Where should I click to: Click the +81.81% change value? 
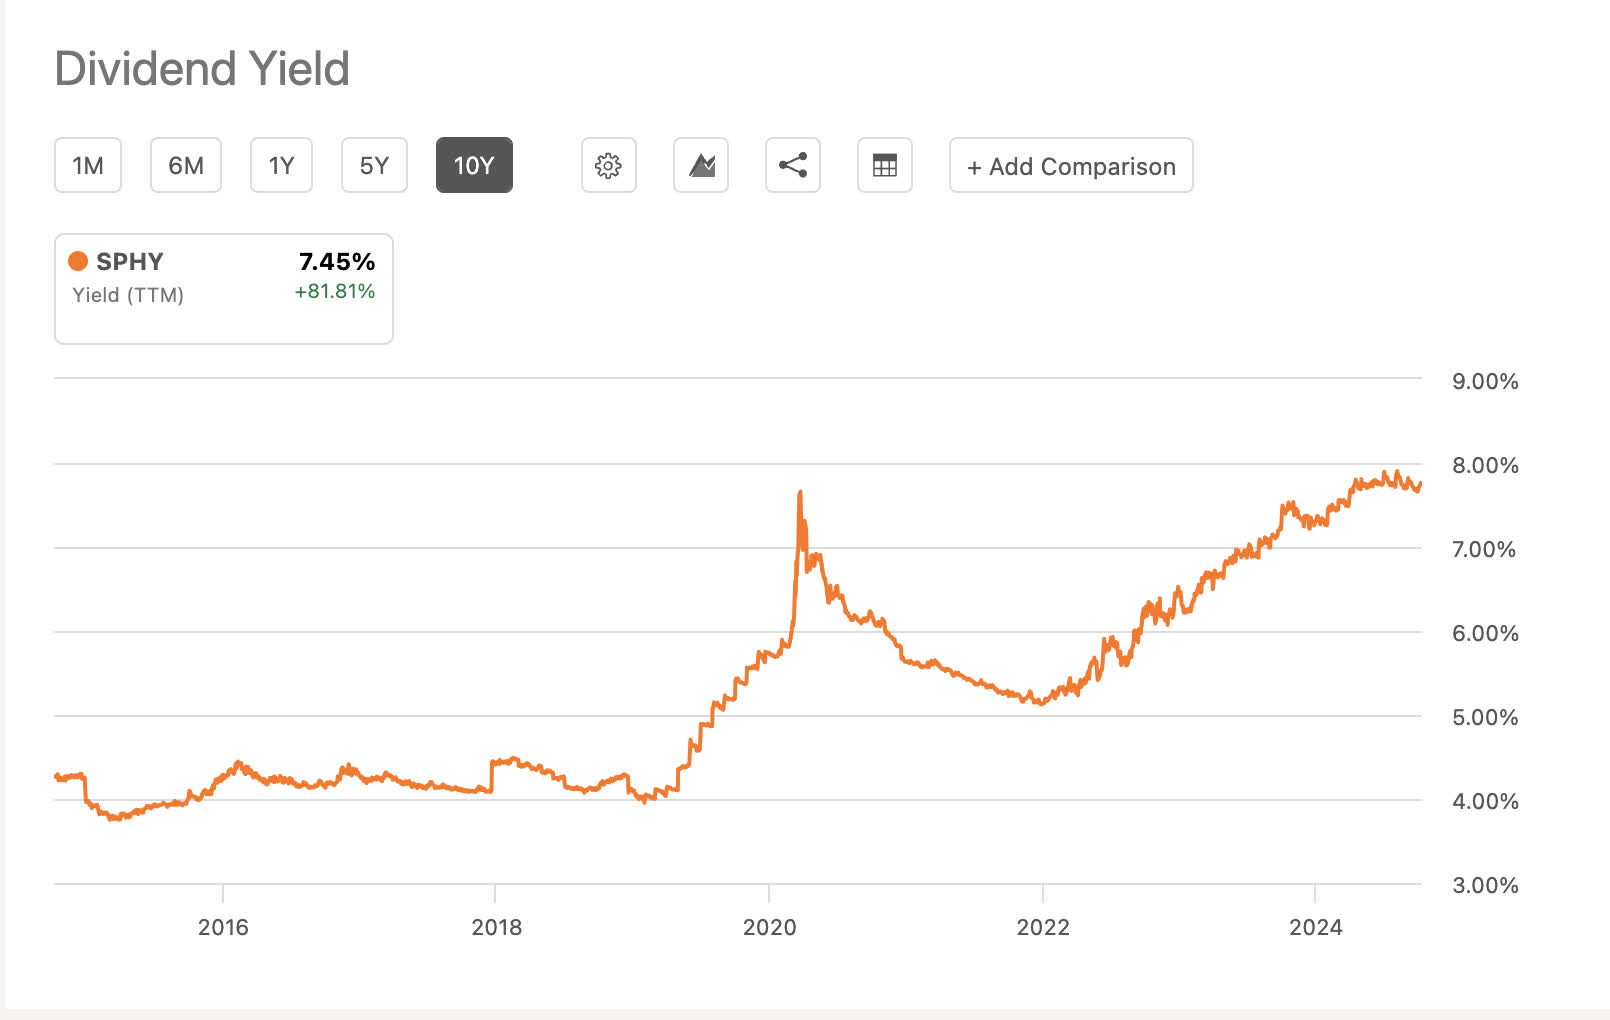[334, 292]
